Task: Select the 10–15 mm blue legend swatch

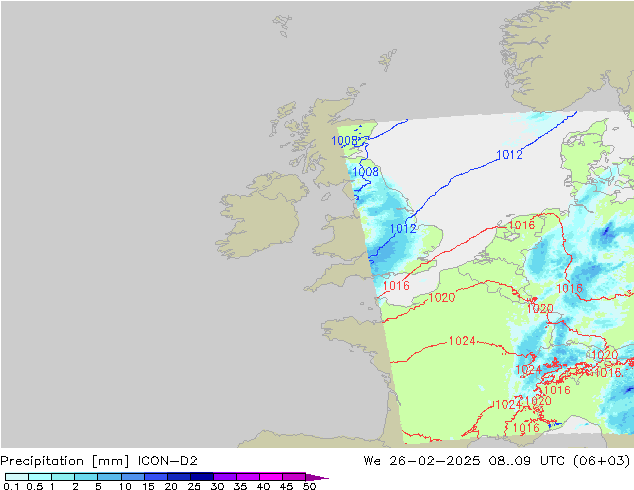Action: (132, 477)
